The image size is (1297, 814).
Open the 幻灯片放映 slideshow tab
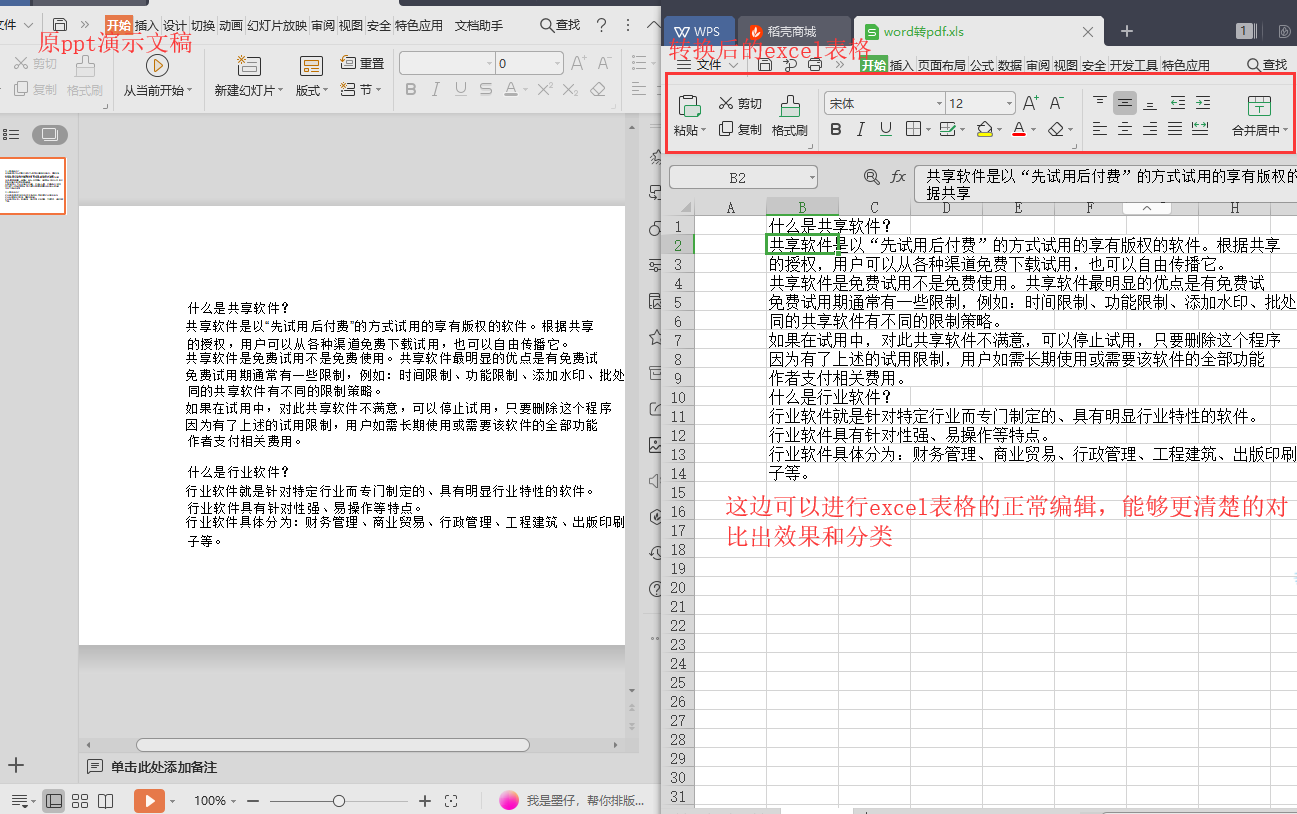tap(277, 26)
